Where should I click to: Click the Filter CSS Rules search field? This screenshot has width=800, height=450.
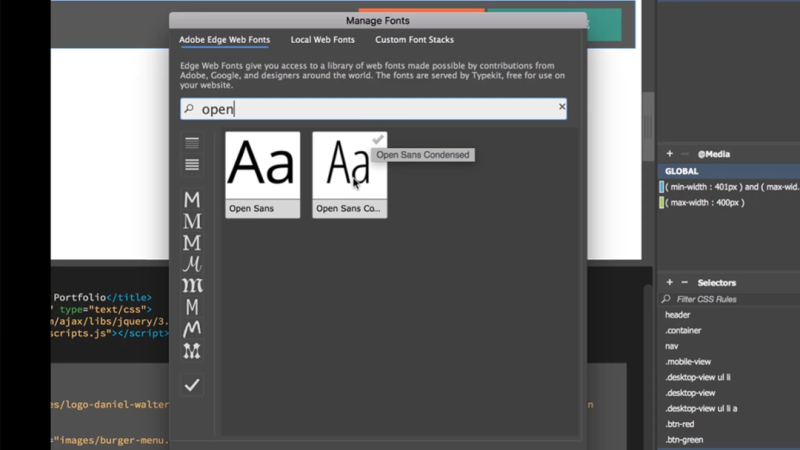(x=730, y=299)
